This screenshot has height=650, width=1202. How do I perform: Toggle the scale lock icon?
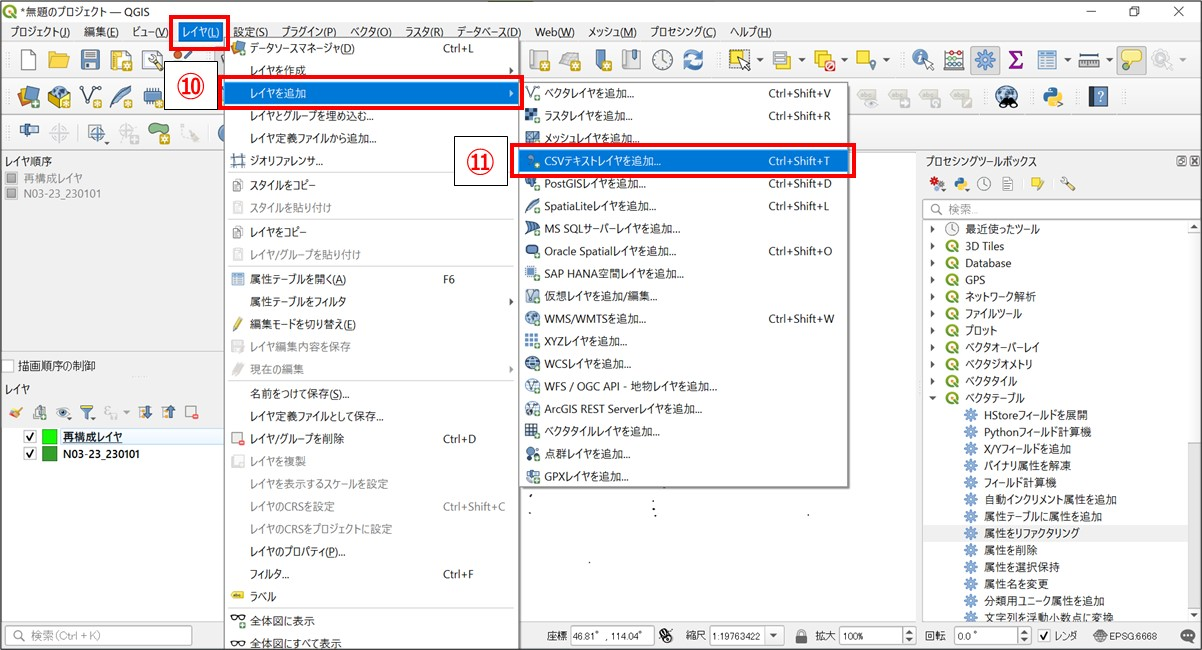tap(801, 636)
